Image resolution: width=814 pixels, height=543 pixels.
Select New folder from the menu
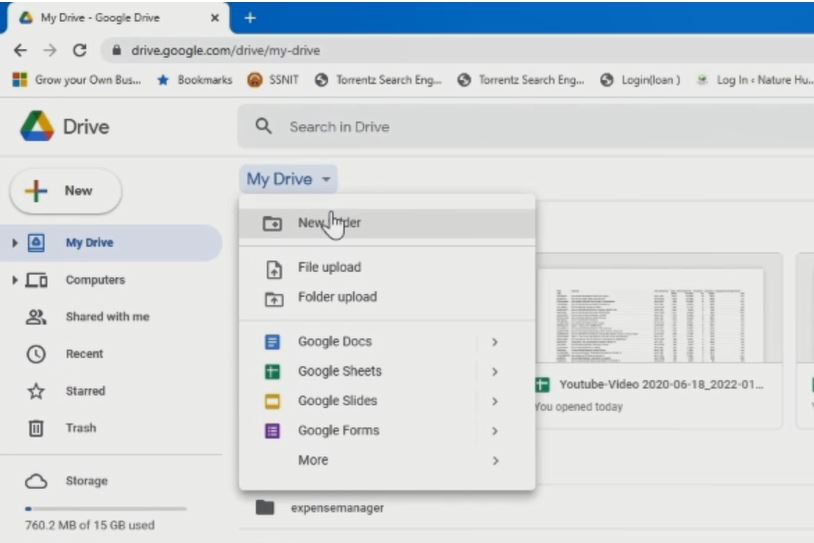pos(329,223)
